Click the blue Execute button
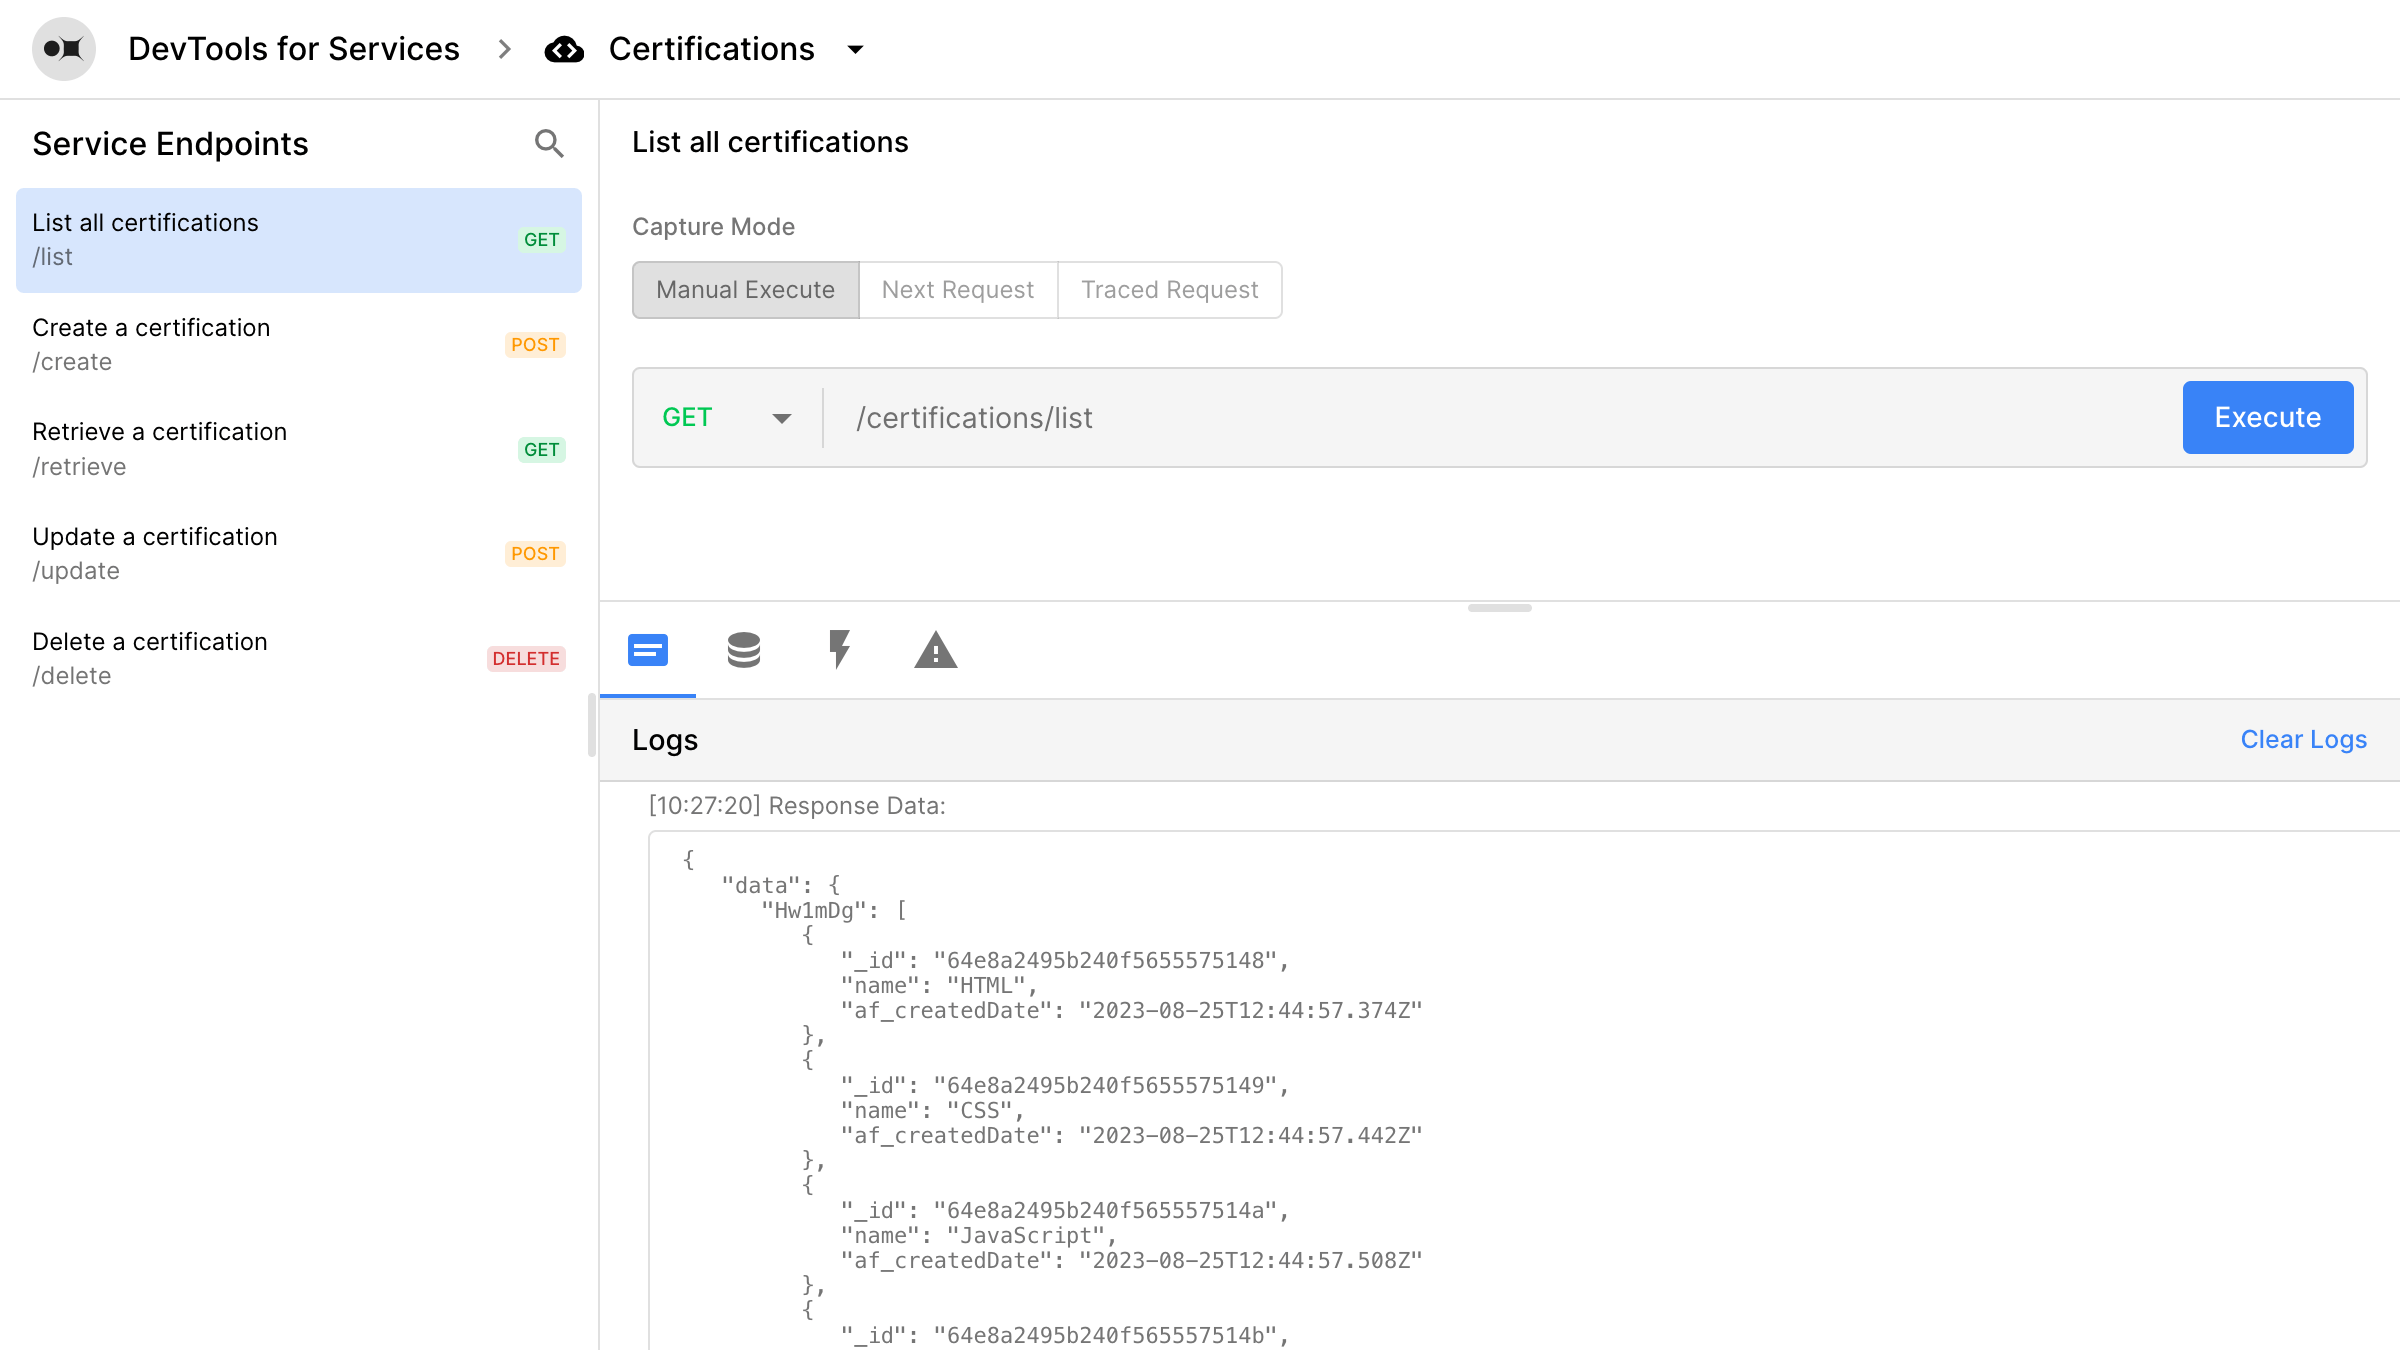 (x=2268, y=417)
